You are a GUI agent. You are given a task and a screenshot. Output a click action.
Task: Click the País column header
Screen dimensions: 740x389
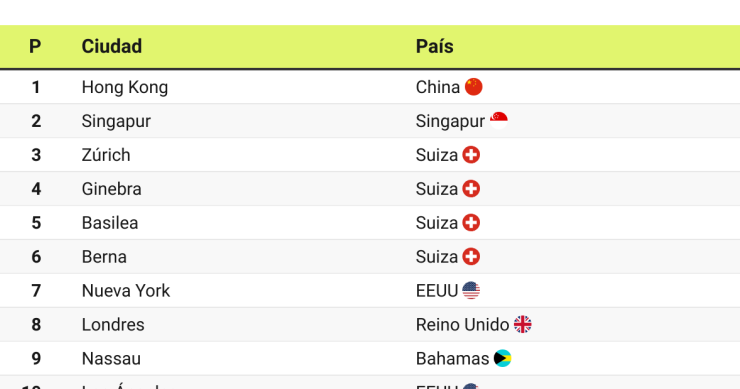pos(434,46)
